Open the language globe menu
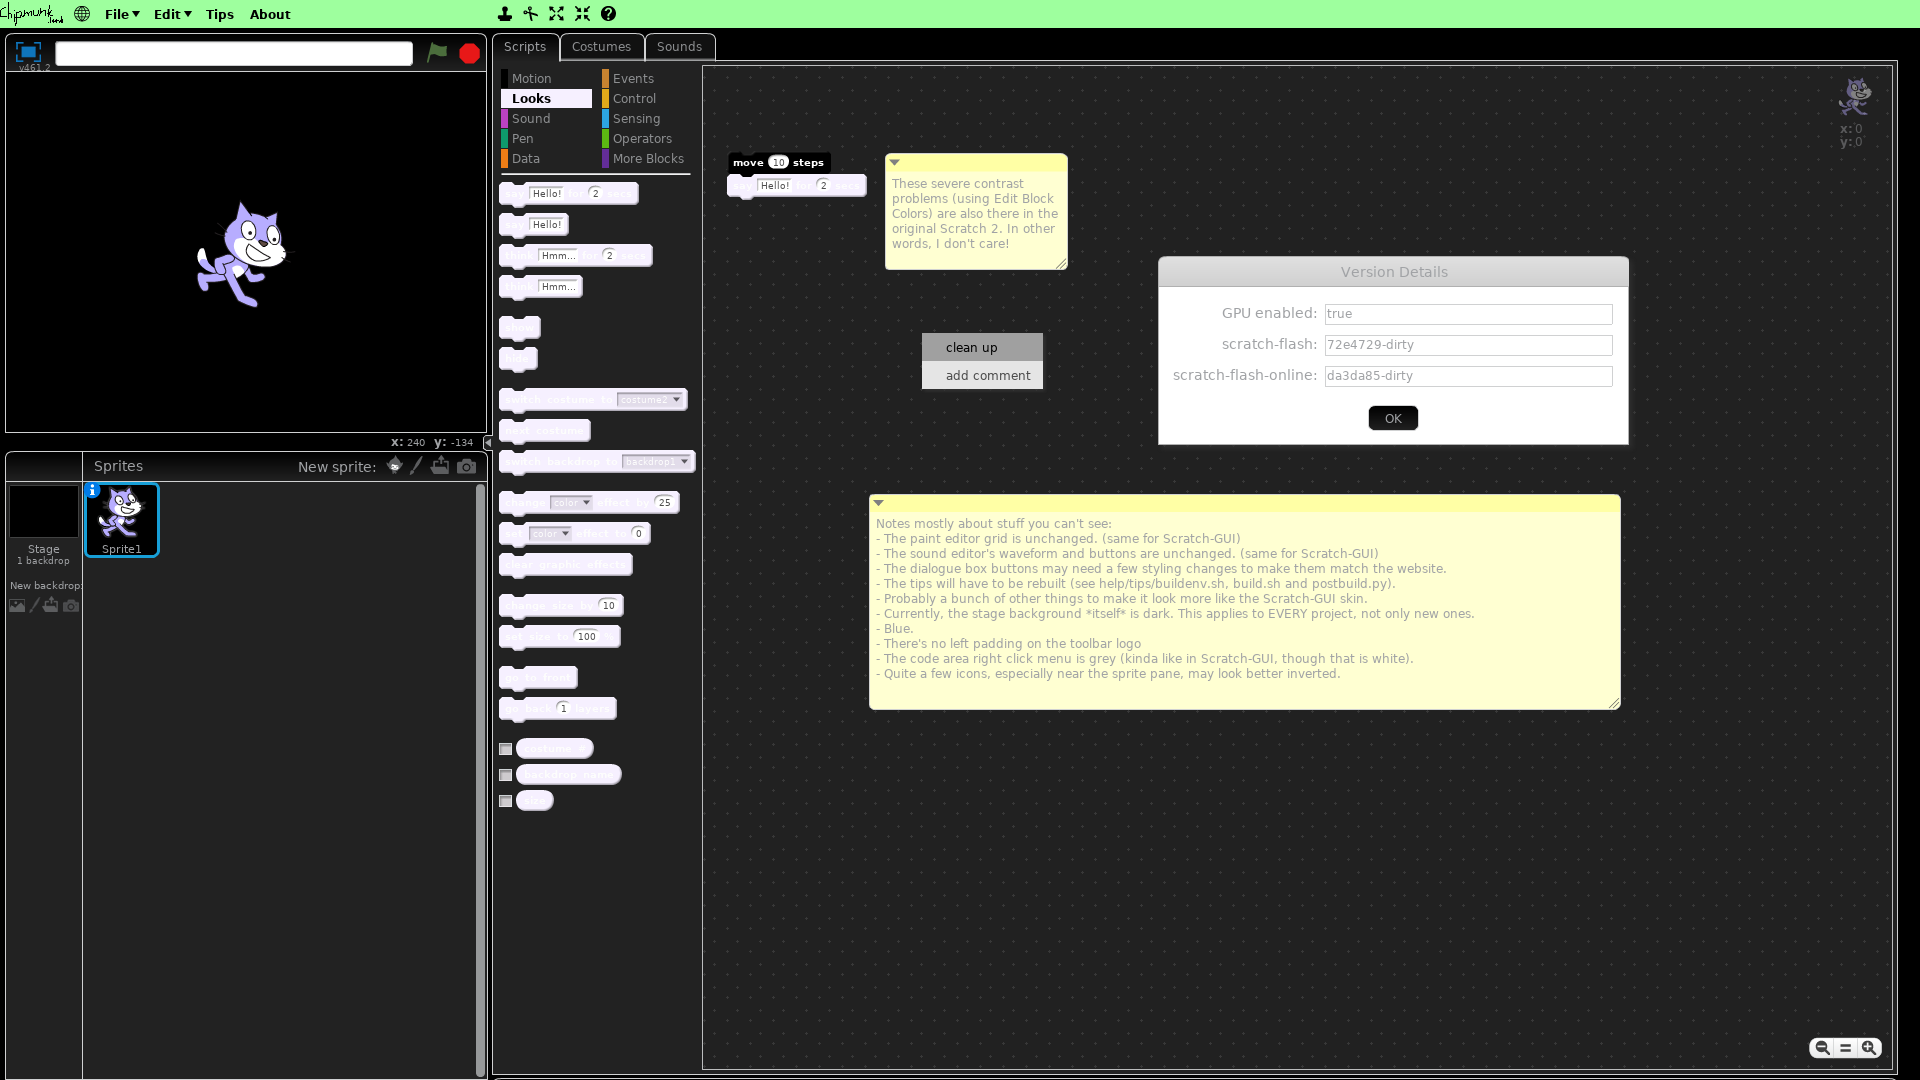The width and height of the screenshot is (1920, 1080). coord(82,14)
